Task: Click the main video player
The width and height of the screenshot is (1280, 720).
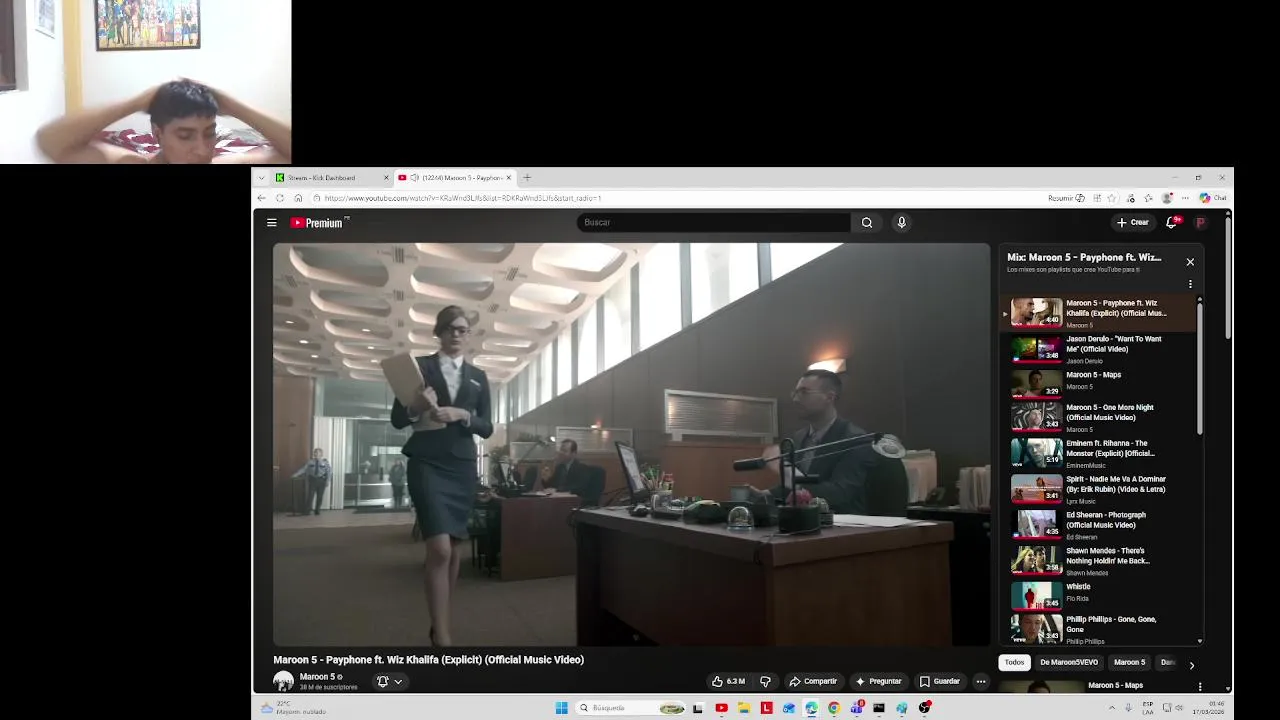Action: point(631,444)
